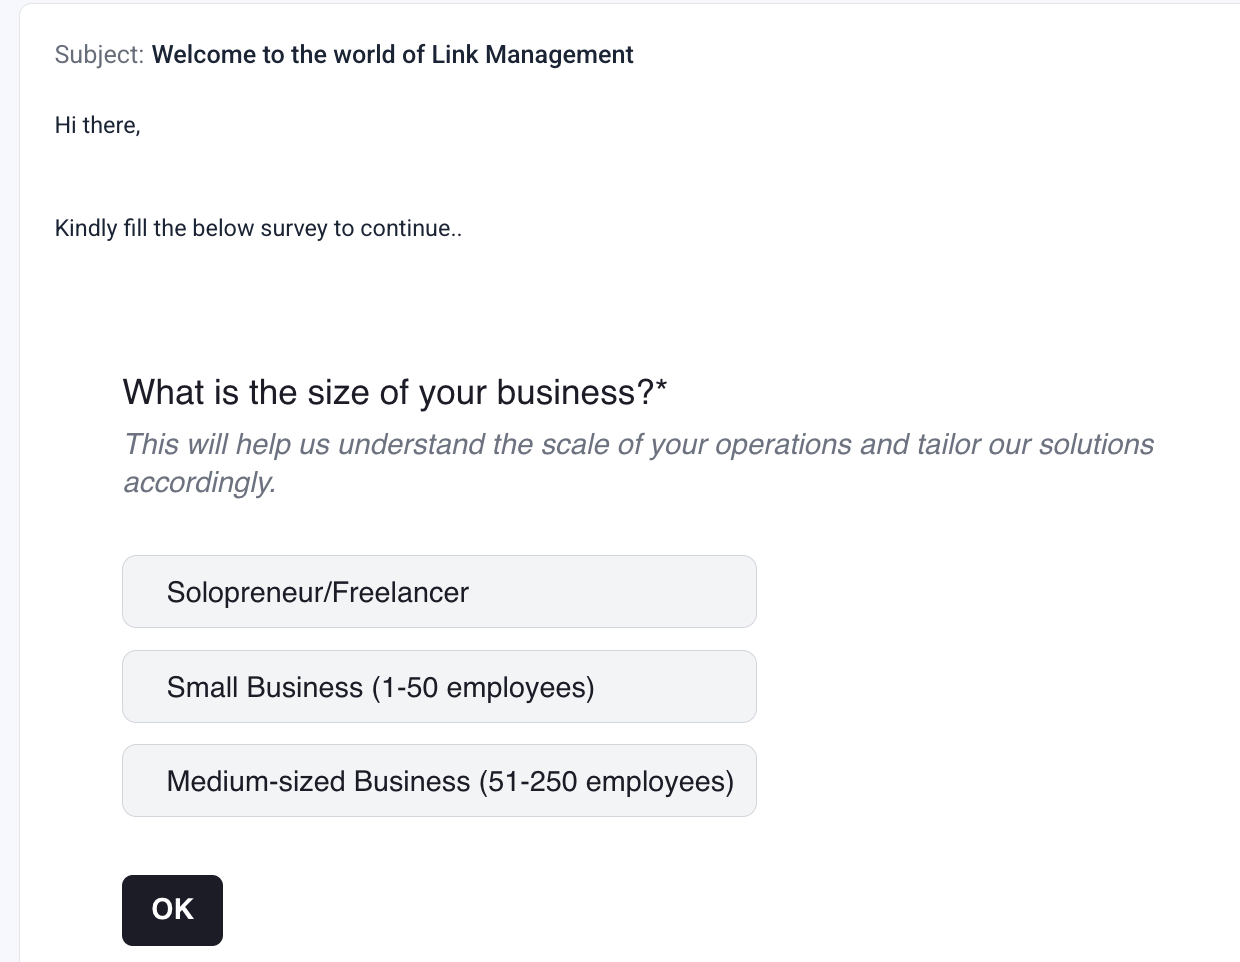The width and height of the screenshot is (1240, 962).
Task: Click Welcome to the world of Link Management
Action: coord(394,54)
